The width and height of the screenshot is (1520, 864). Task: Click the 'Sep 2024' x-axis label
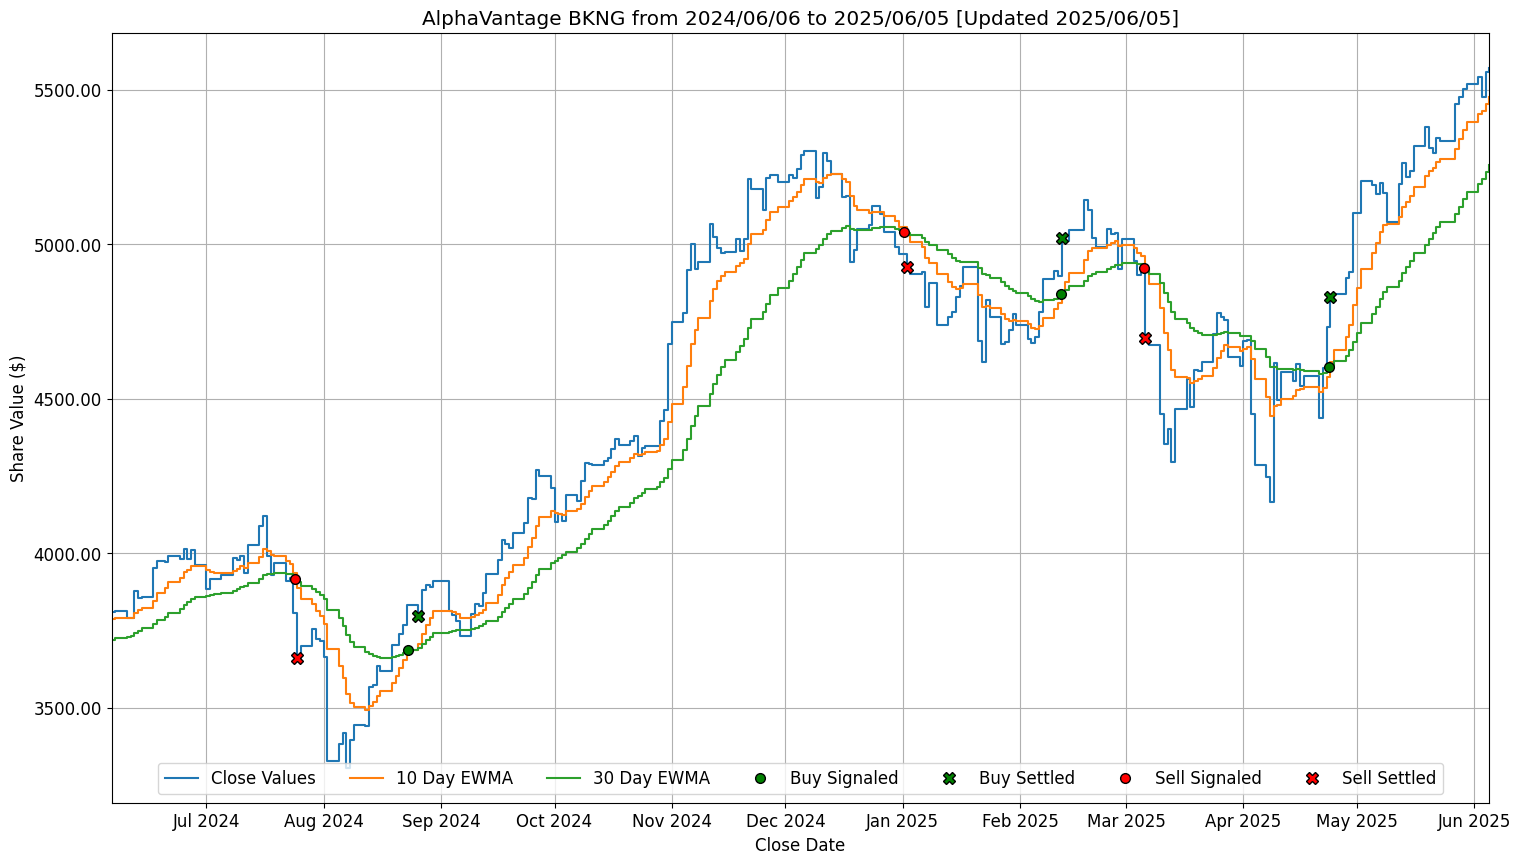[442, 821]
